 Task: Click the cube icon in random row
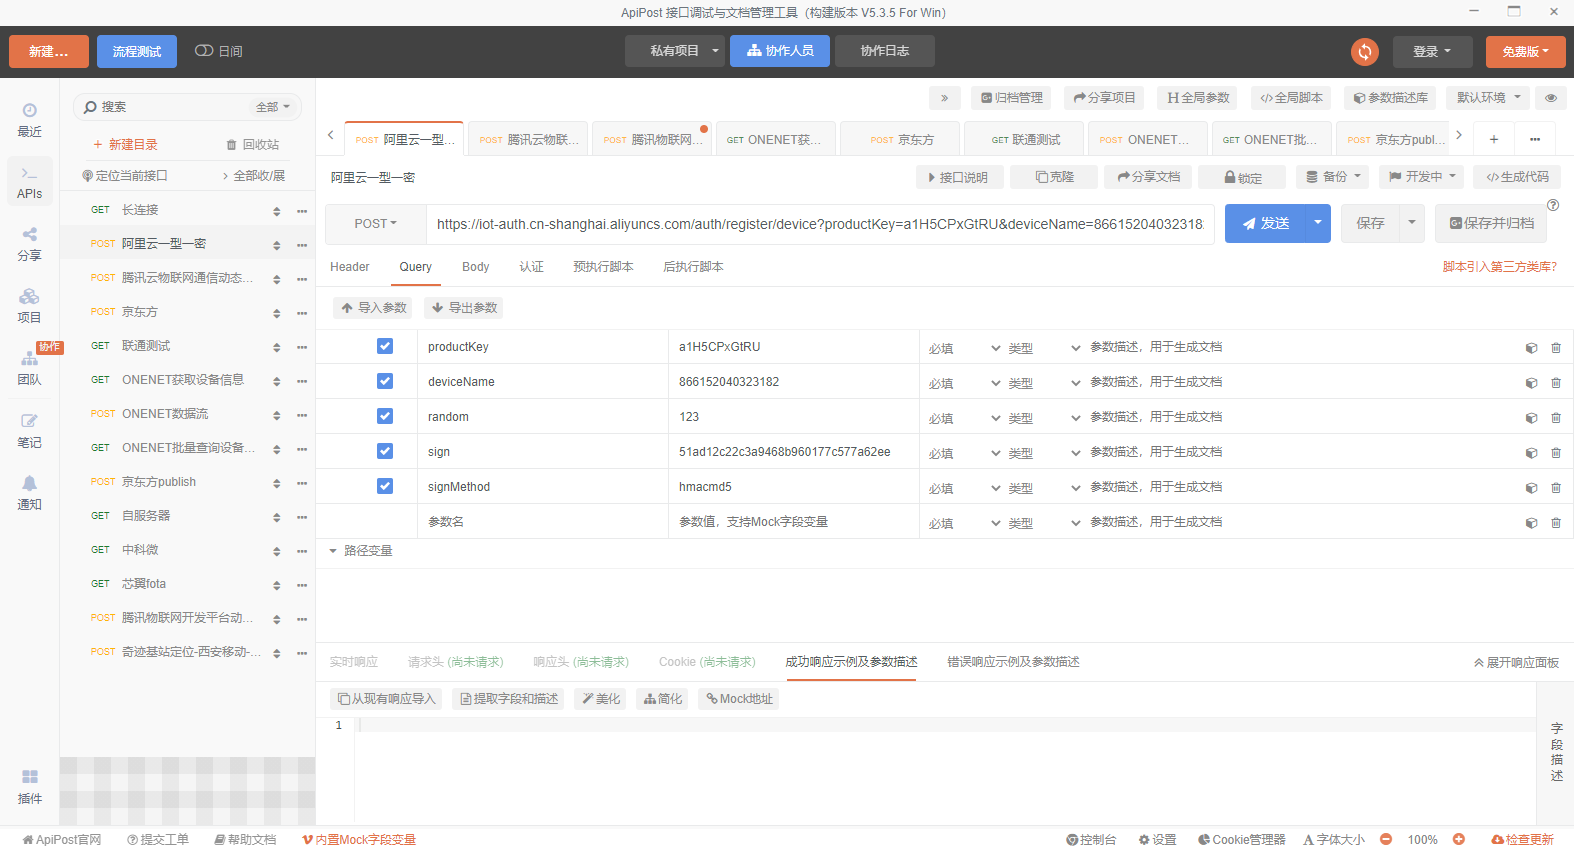click(x=1531, y=418)
